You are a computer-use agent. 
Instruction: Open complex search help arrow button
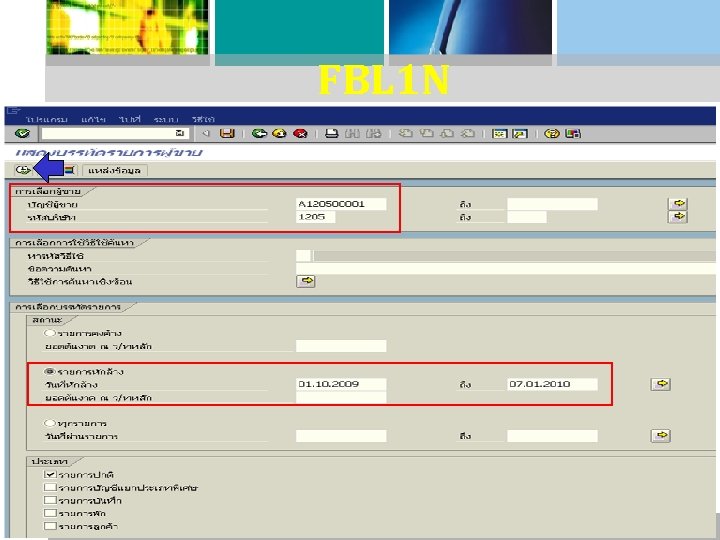click(306, 281)
